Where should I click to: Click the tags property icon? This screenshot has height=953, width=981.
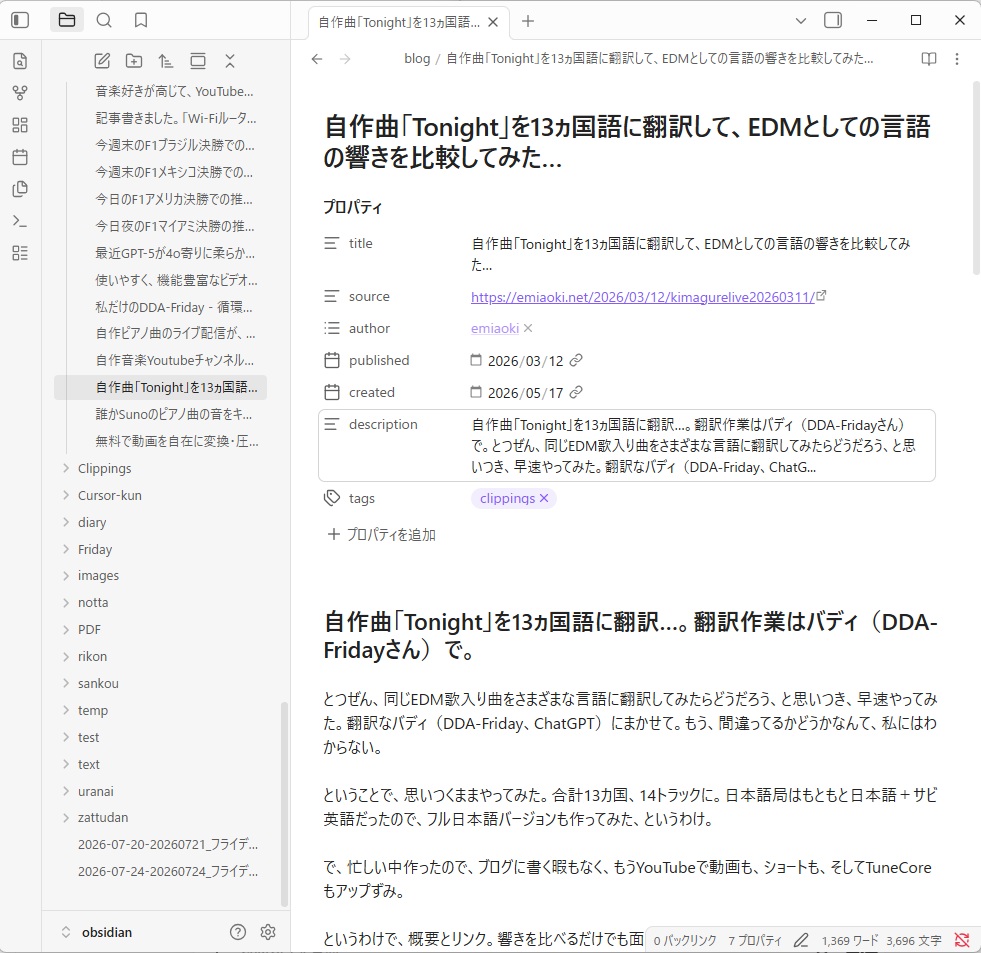point(332,498)
